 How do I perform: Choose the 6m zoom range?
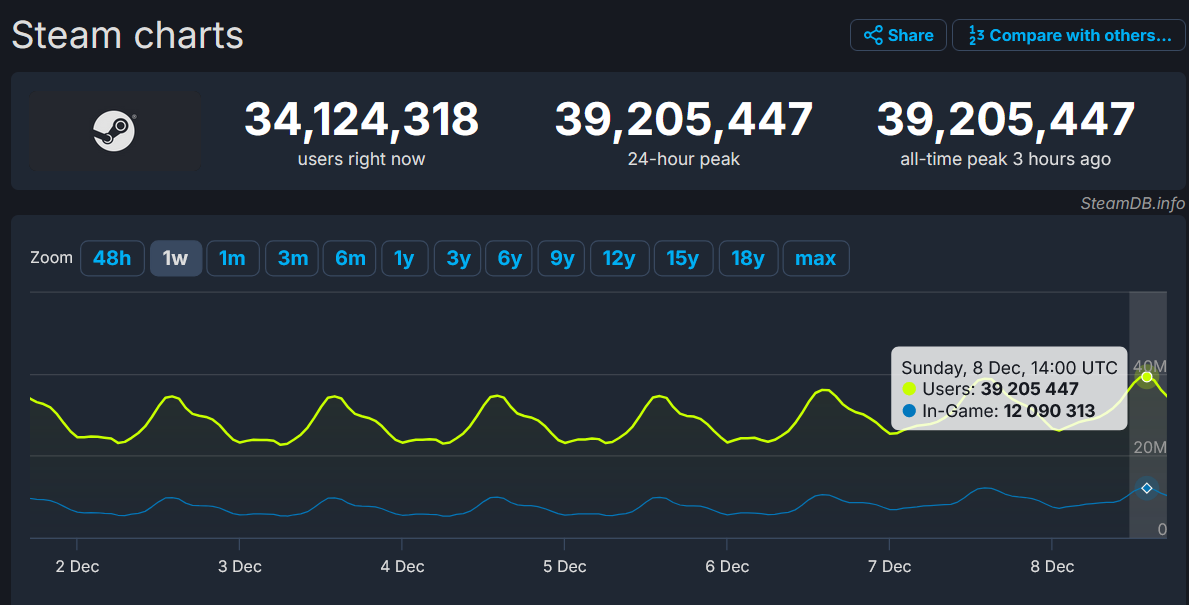pyautogui.click(x=350, y=259)
